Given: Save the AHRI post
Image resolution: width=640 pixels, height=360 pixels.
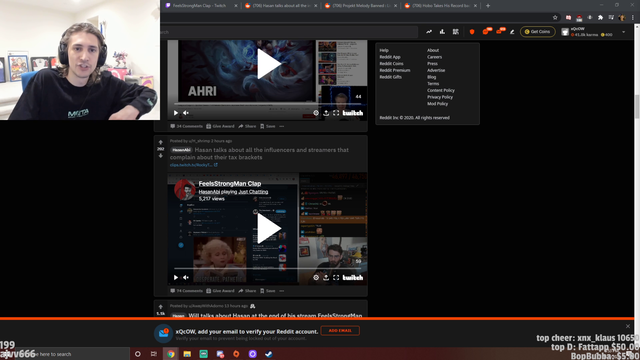Looking at the screenshot, I should [x=268, y=126].
